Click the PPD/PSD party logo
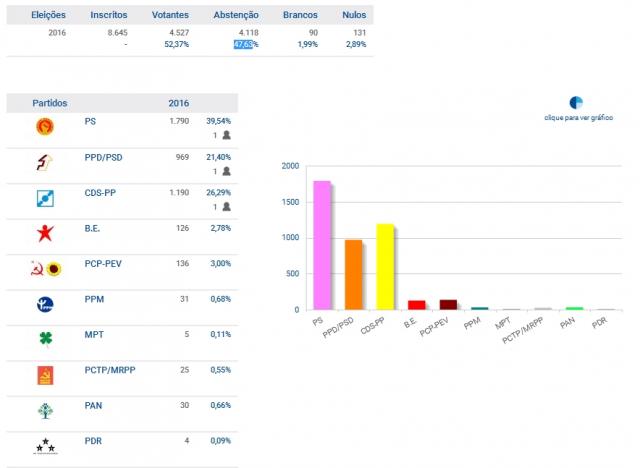 (x=45, y=162)
